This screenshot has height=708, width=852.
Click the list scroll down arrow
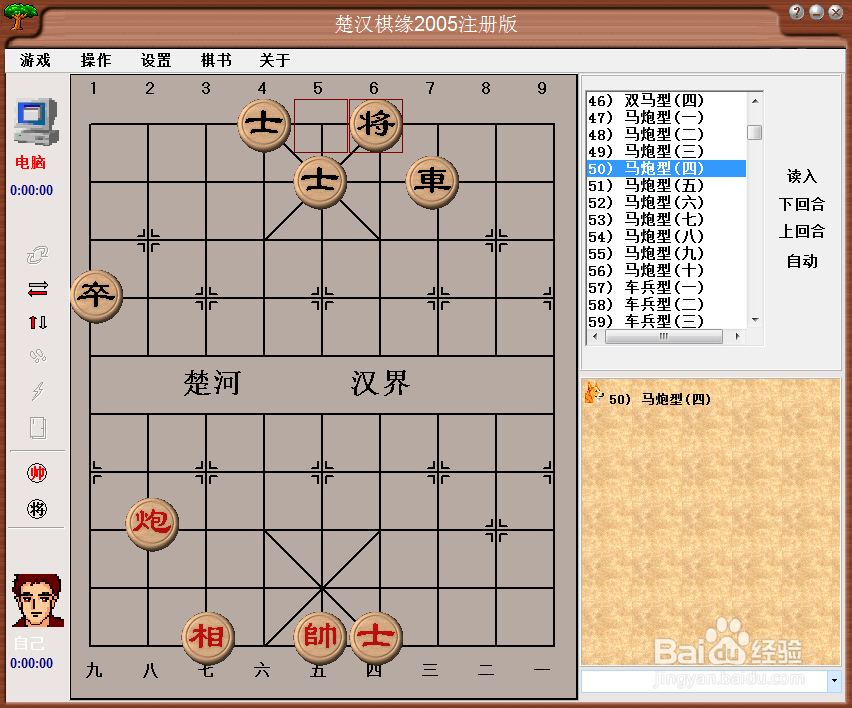click(x=755, y=321)
